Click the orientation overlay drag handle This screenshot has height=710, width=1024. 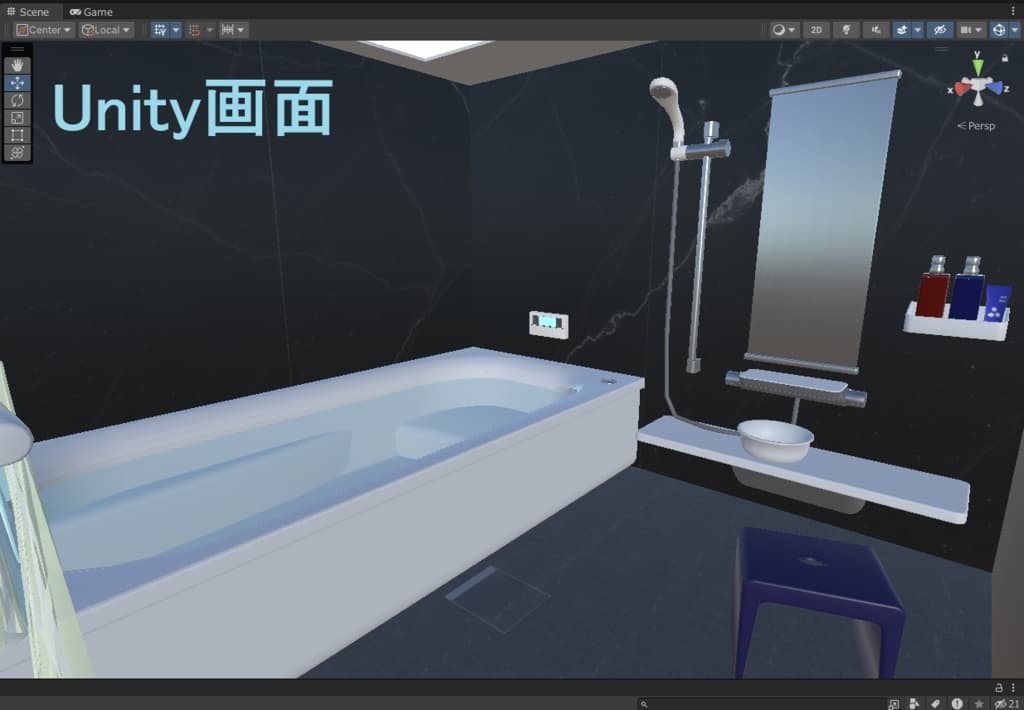click(941, 48)
